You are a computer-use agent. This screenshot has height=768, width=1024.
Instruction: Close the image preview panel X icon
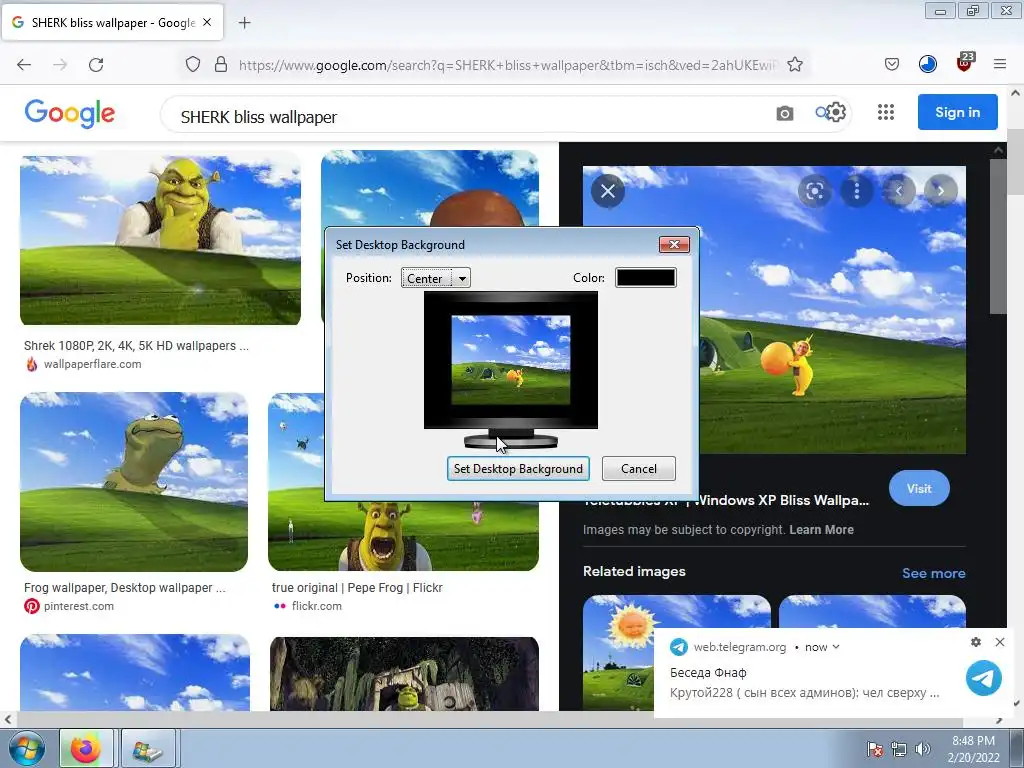click(607, 191)
